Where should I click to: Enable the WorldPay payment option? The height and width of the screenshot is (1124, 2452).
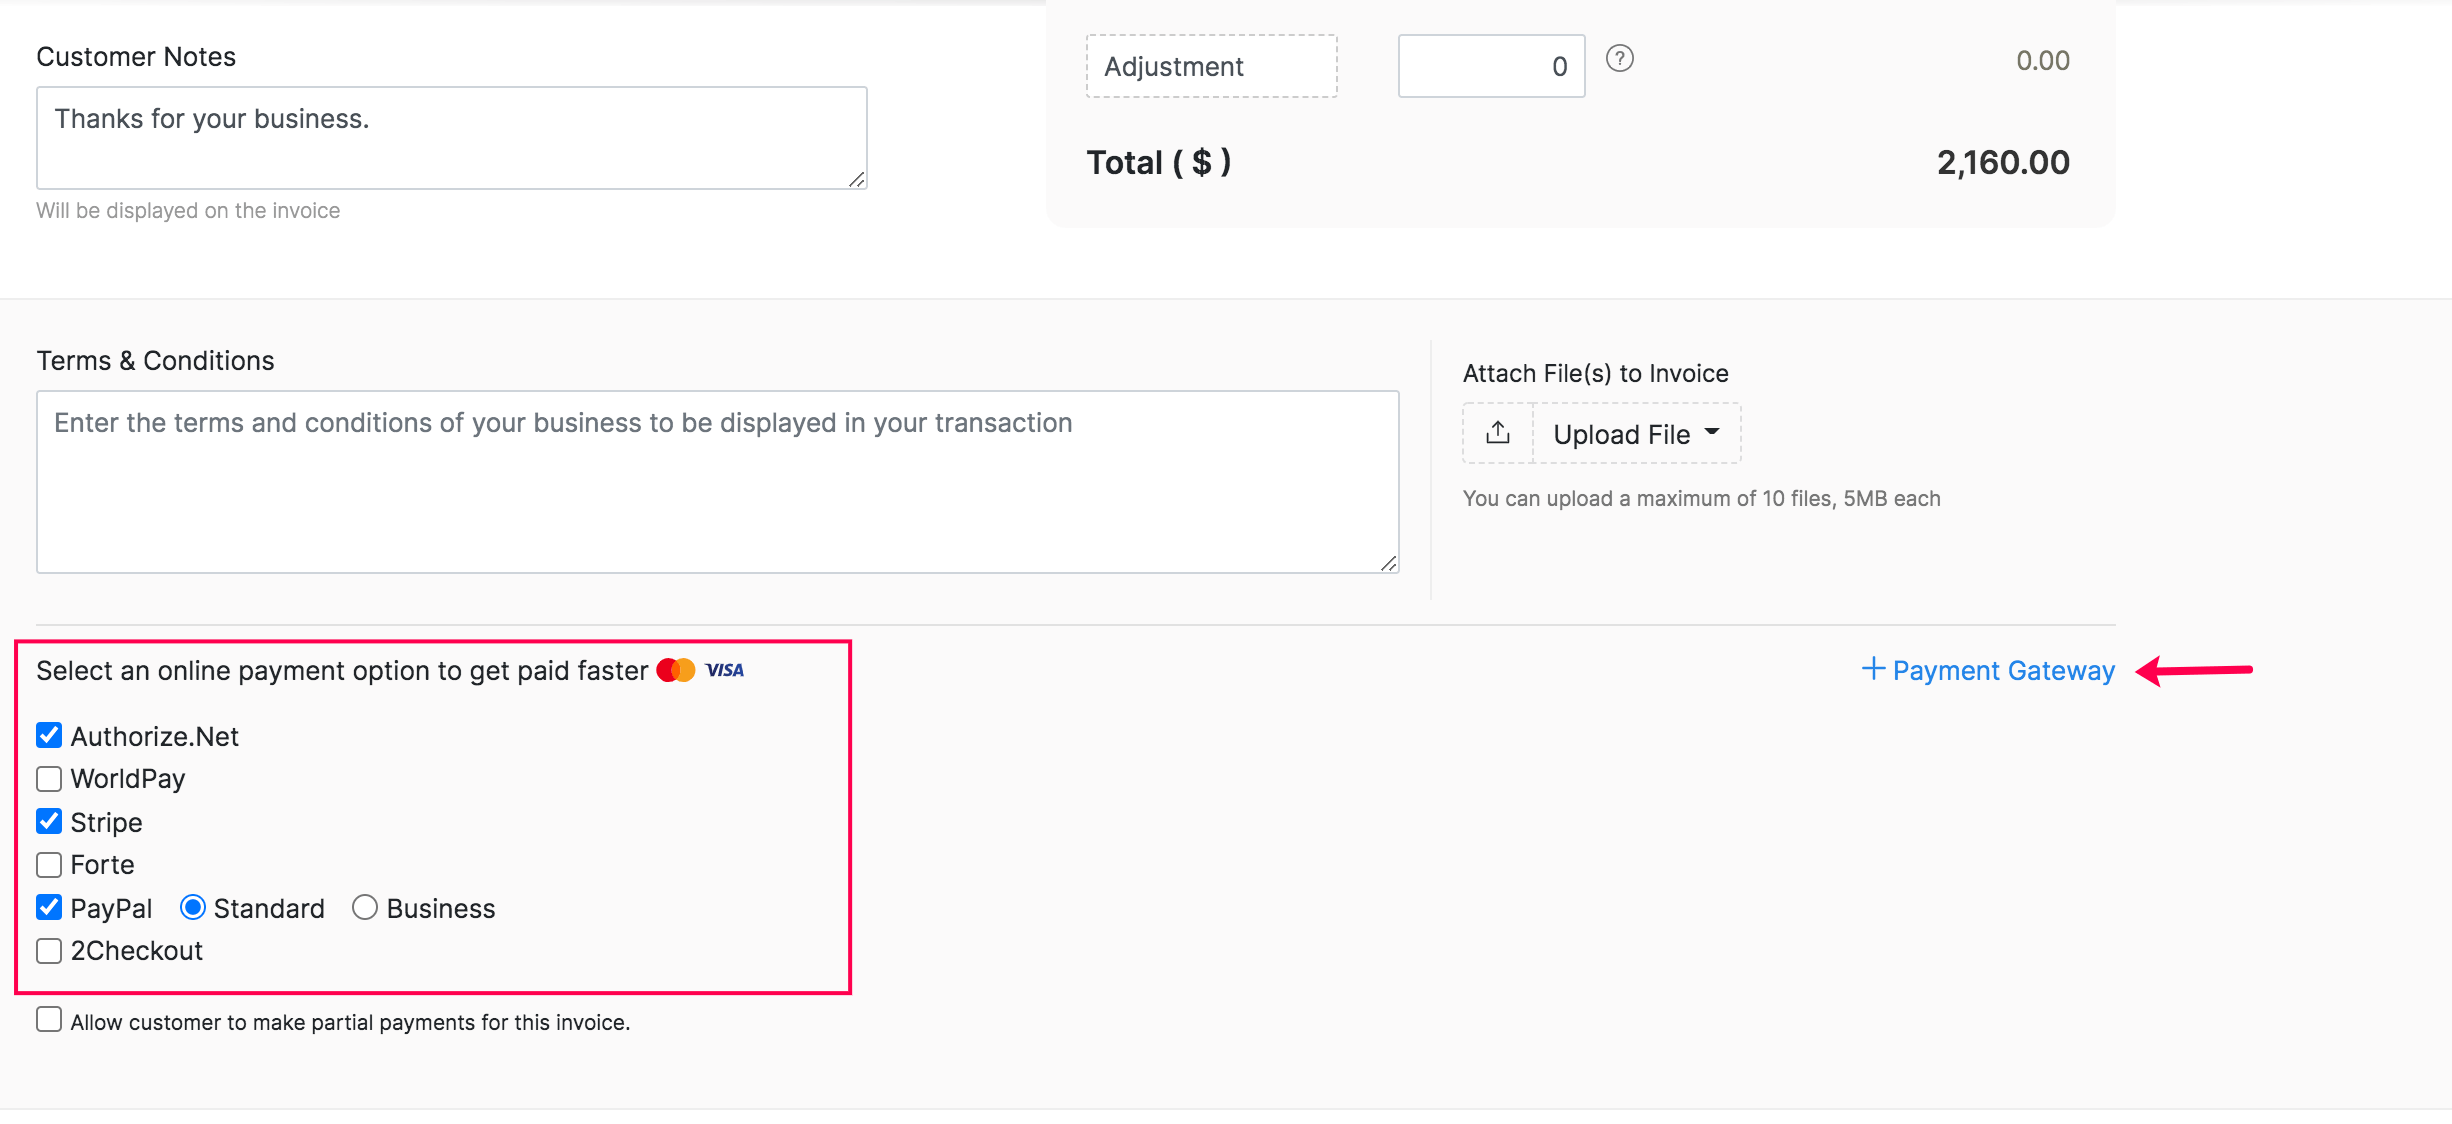click(x=48, y=778)
